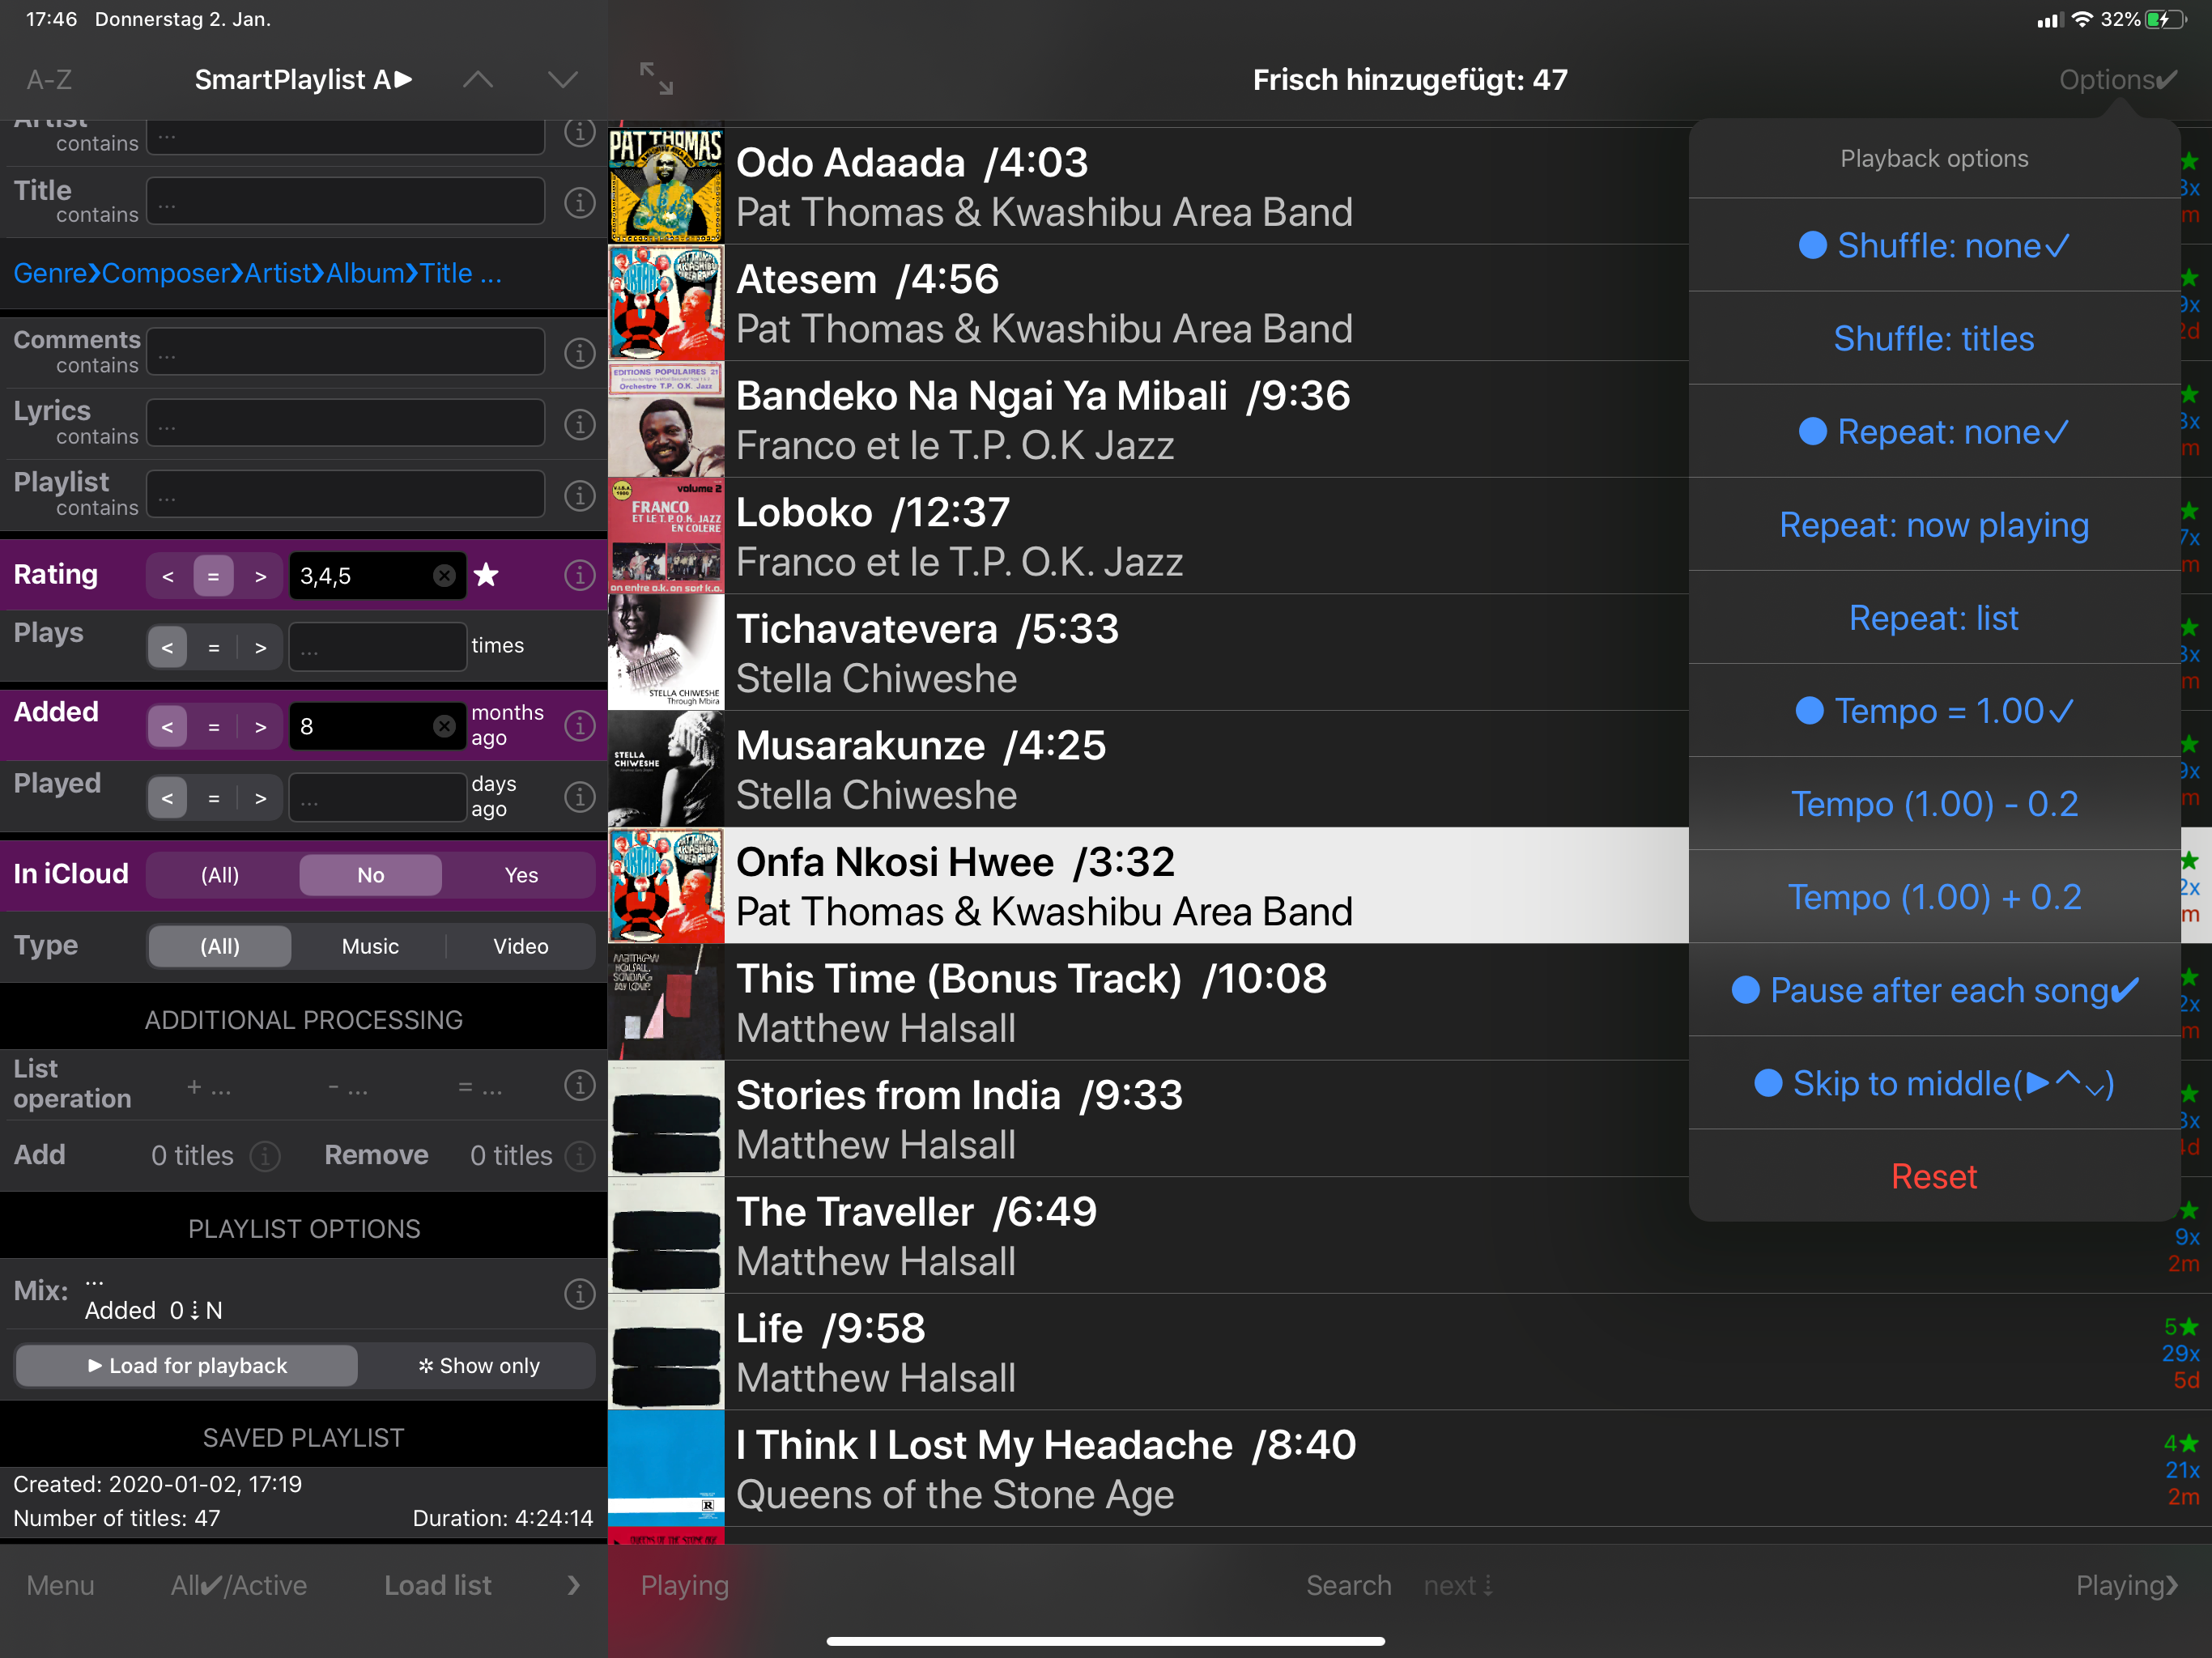
Task: Clear the Rating value 3,4,5
Action: tap(444, 575)
